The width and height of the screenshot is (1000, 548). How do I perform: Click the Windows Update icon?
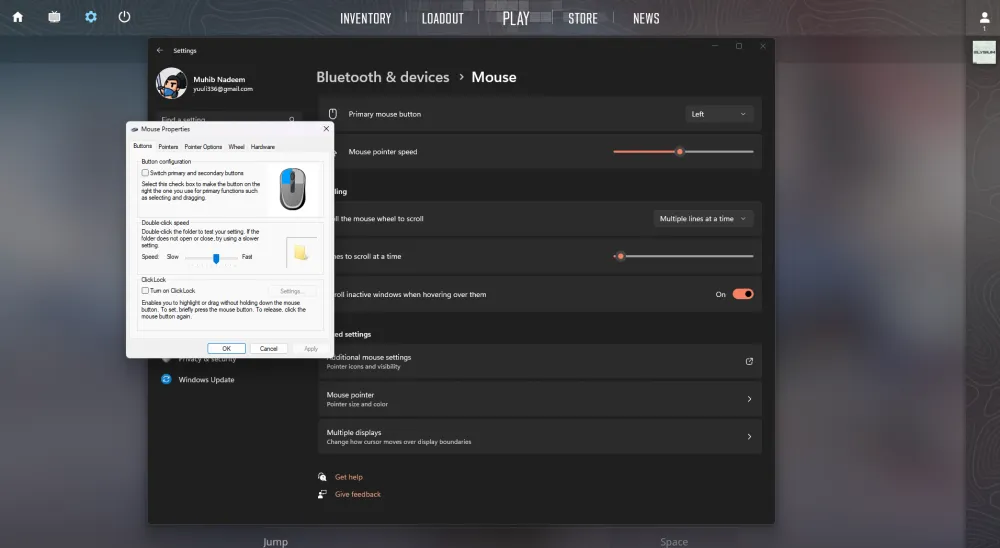[166, 379]
